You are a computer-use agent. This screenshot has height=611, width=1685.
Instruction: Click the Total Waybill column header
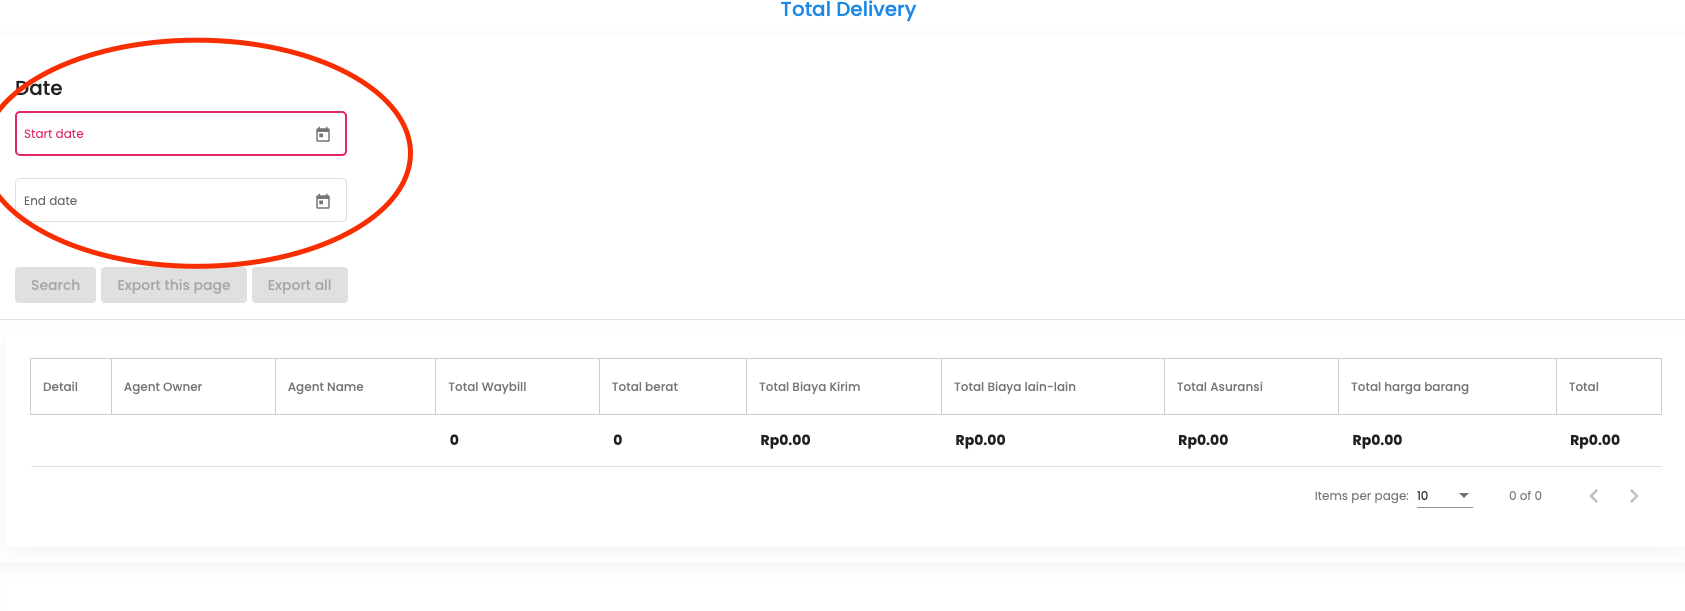pyautogui.click(x=487, y=387)
